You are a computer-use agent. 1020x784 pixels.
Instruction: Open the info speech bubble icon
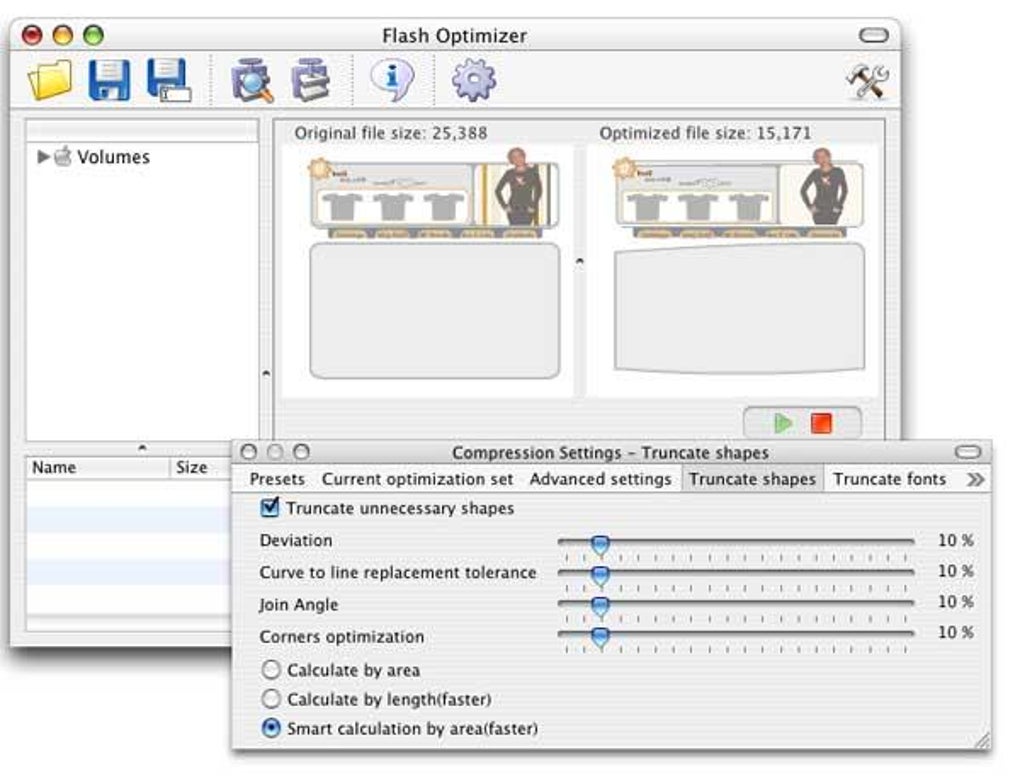click(392, 80)
